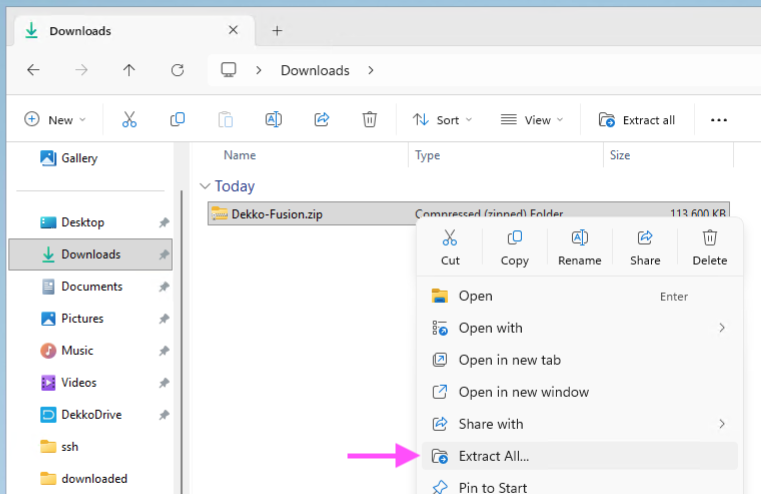761x494 pixels.
Task: Collapse the Today group
Action: click(x=205, y=186)
